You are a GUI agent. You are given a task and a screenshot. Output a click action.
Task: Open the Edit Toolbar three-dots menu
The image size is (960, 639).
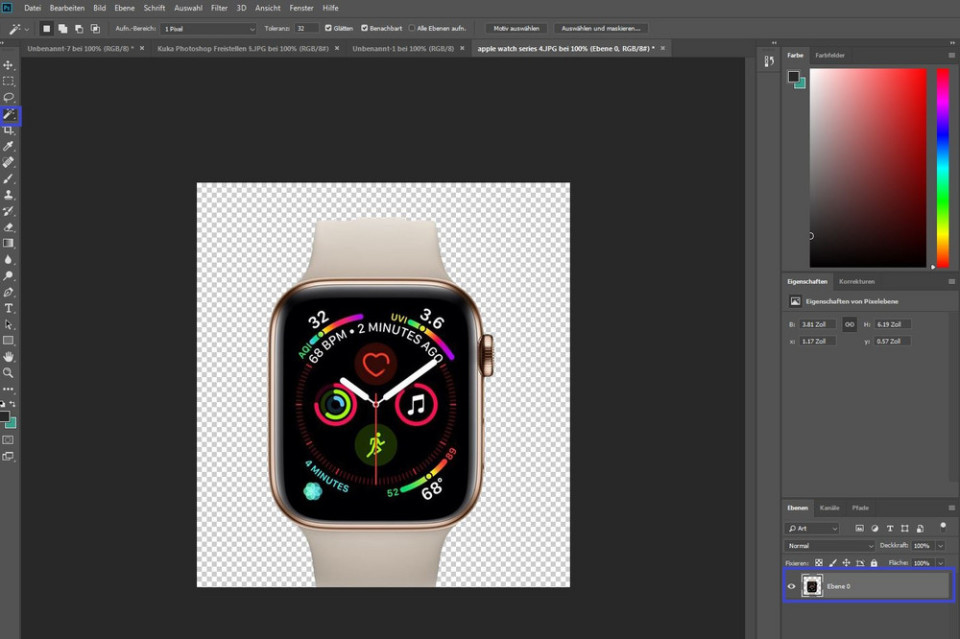pos(9,389)
